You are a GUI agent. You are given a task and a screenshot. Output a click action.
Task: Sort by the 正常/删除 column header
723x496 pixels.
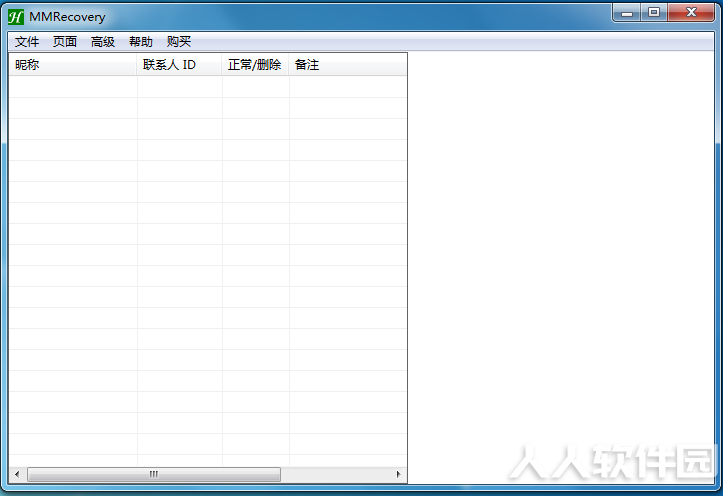click(x=255, y=65)
